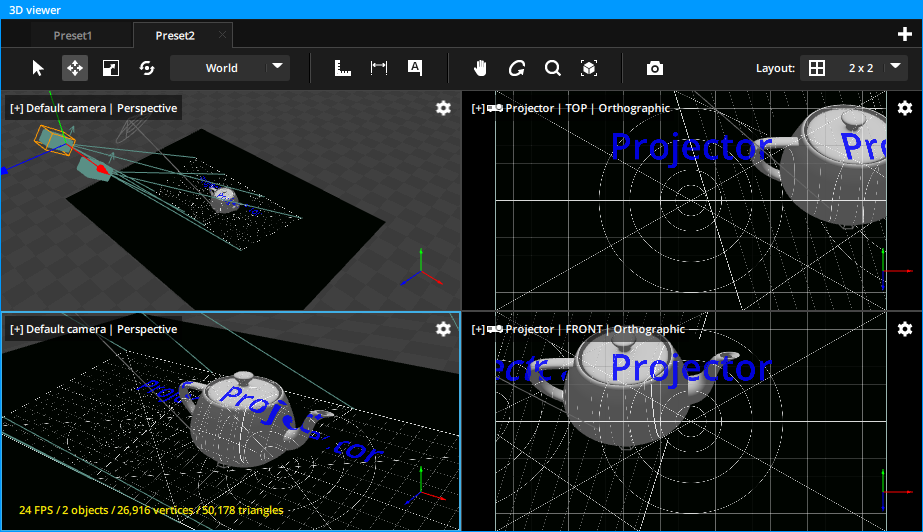Click Default camera label in top-left viewport

tap(66, 108)
